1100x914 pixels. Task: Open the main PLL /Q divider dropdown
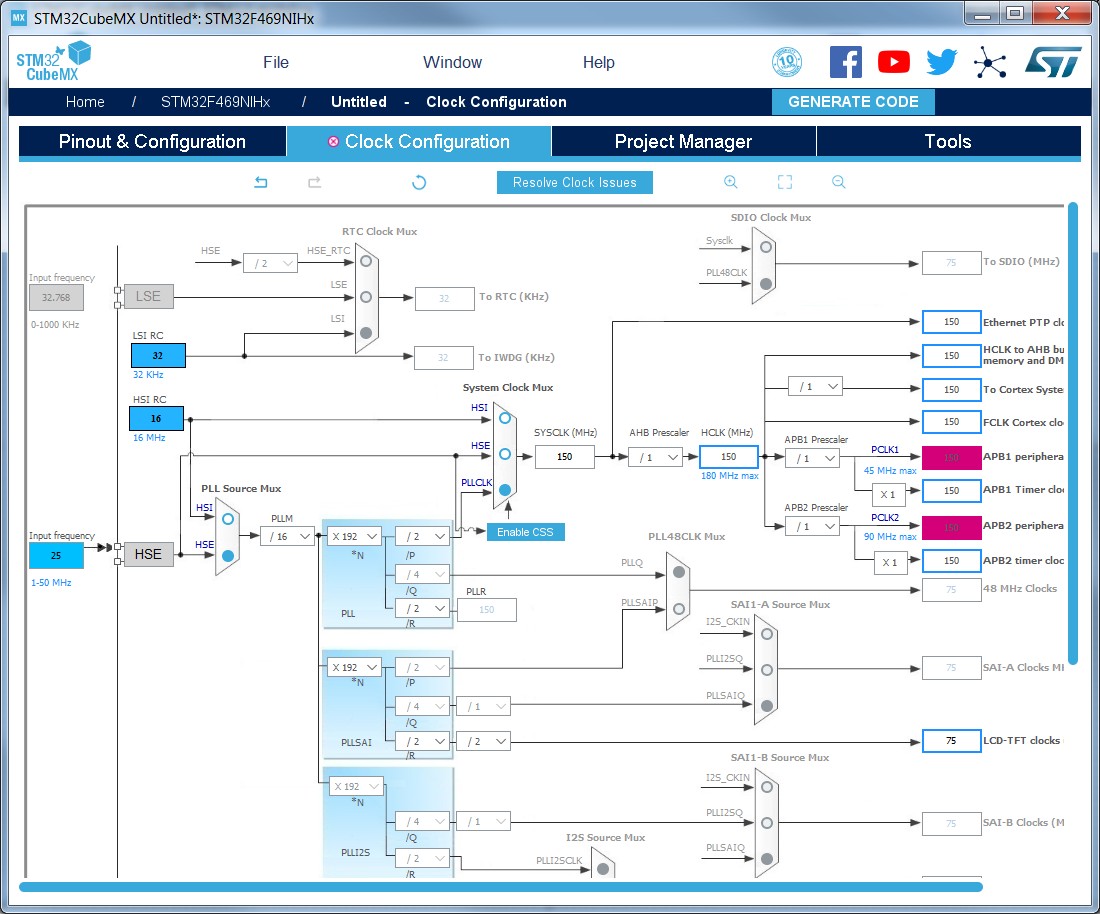click(x=423, y=574)
